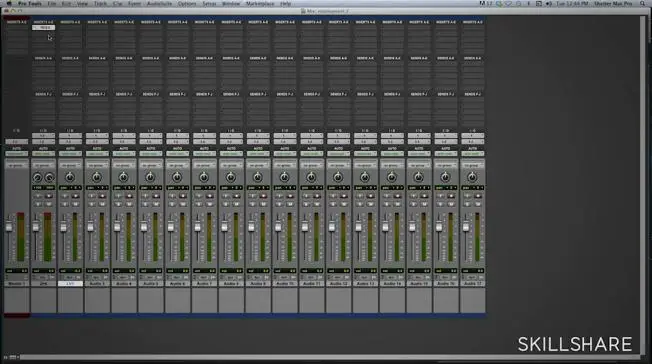Open the Options menu
652x364 pixels.
[187, 3]
